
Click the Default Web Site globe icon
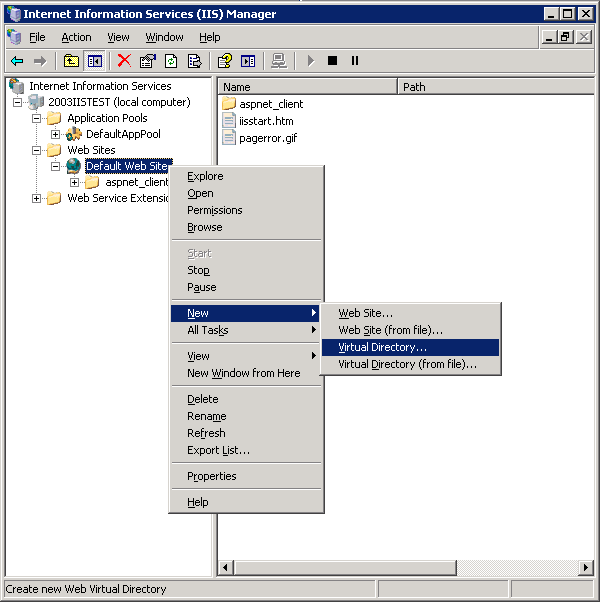(x=74, y=166)
